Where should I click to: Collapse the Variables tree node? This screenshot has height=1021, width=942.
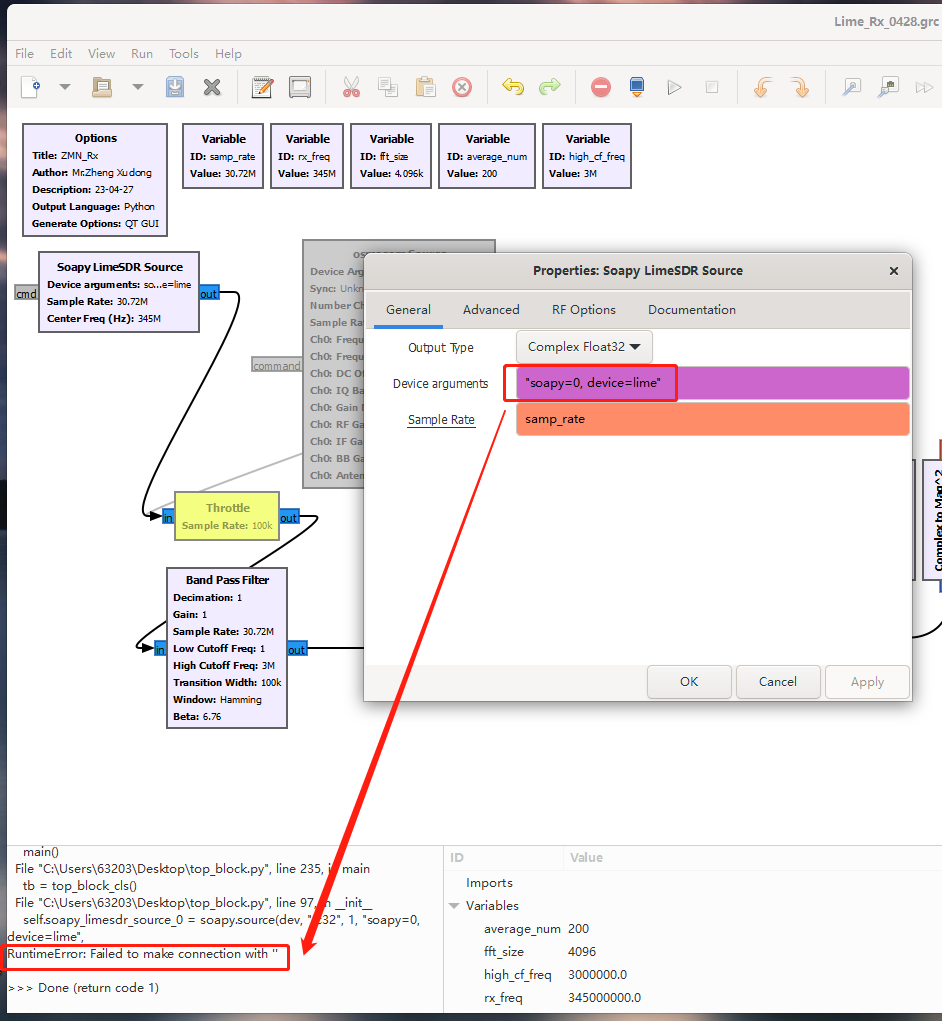click(x=454, y=906)
